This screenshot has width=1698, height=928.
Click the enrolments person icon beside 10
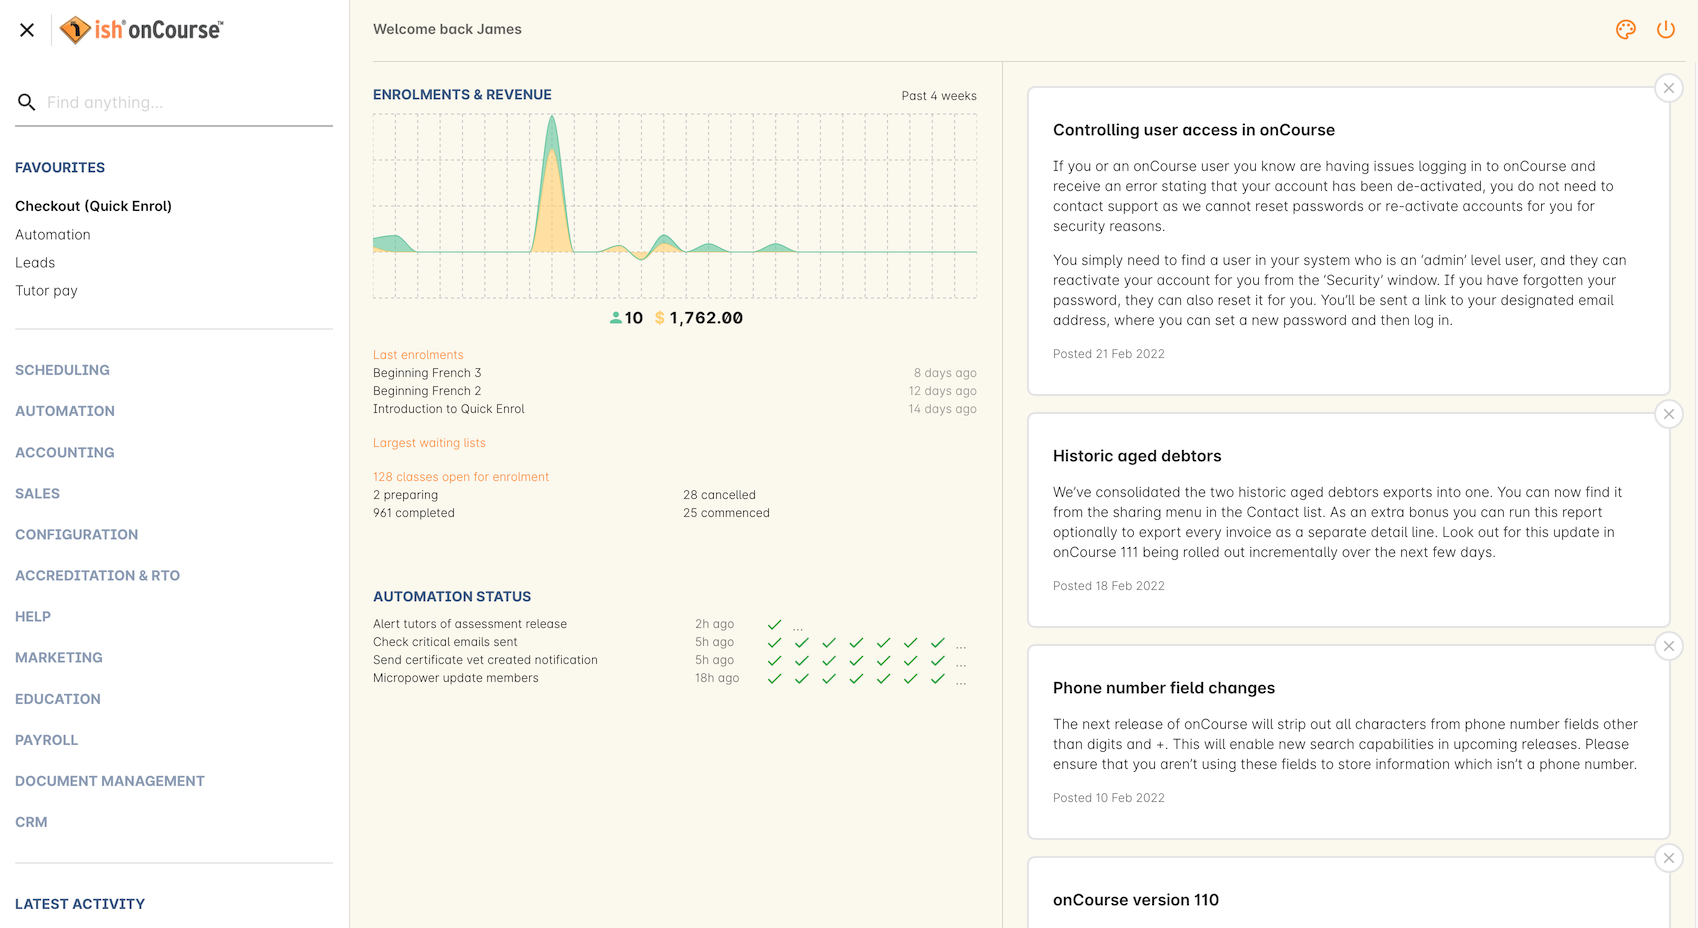click(615, 318)
